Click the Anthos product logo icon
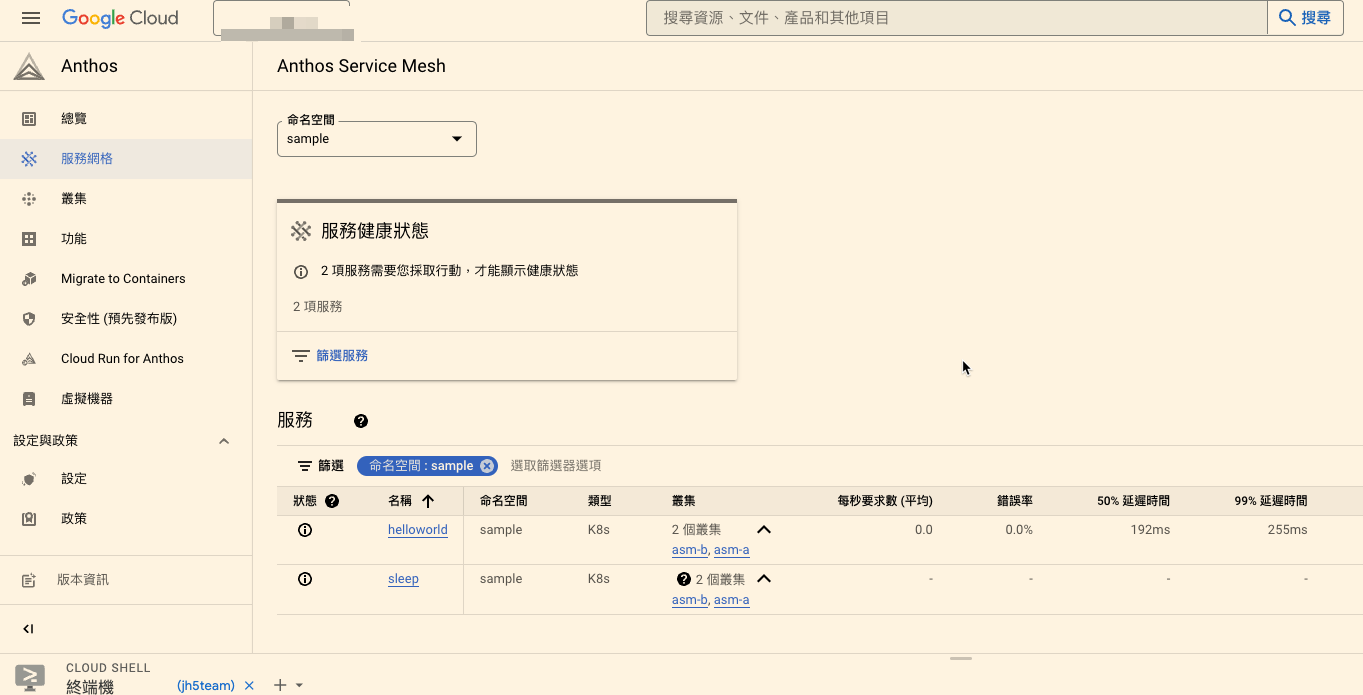 (29, 66)
